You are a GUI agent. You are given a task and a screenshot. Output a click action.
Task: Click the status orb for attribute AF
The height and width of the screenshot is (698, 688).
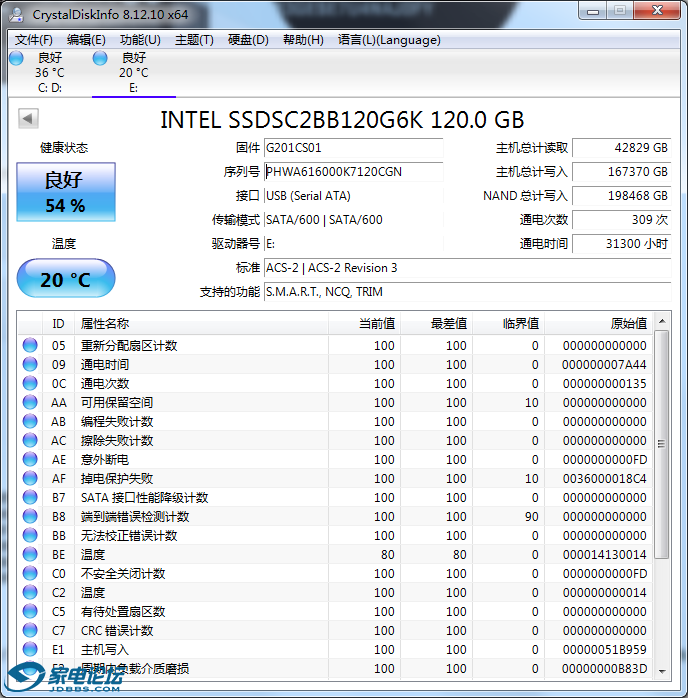point(30,478)
